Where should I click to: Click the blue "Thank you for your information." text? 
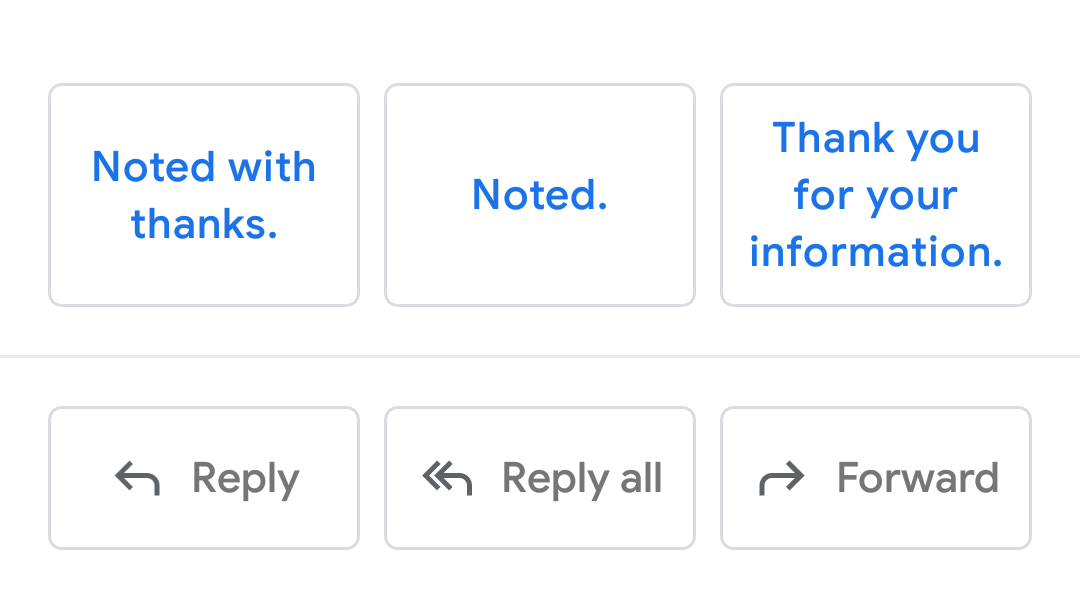876,195
